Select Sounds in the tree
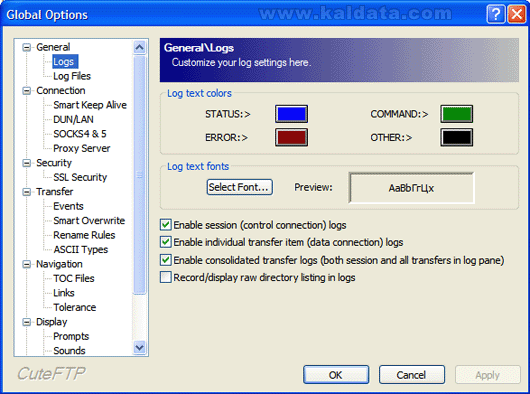The width and height of the screenshot is (530, 394). pyautogui.click(x=69, y=351)
